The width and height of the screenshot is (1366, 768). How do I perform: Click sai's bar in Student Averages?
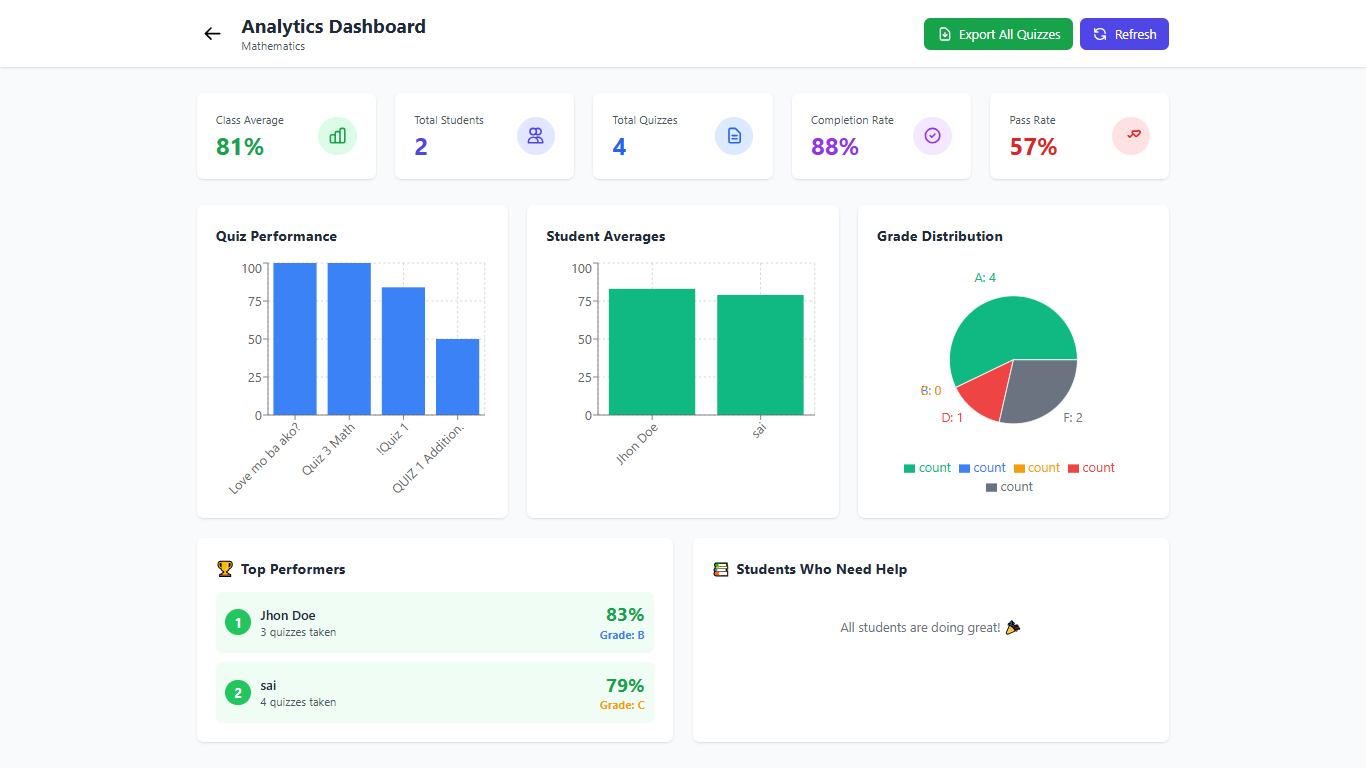[x=760, y=355]
